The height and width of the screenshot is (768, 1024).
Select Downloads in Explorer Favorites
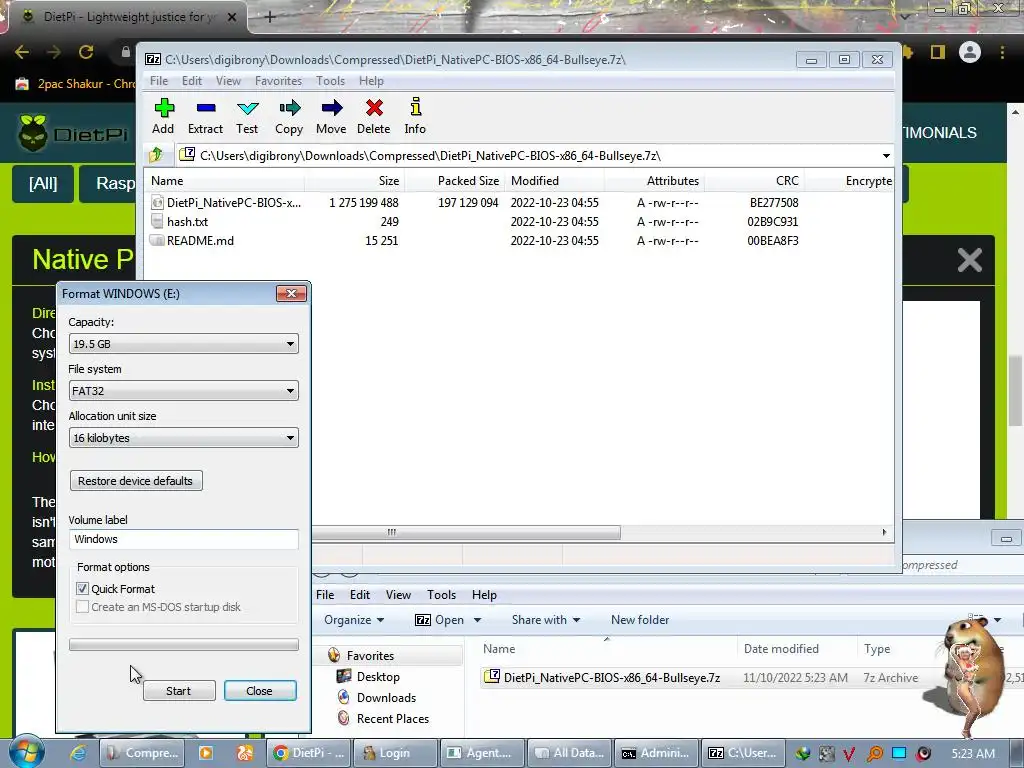point(385,697)
